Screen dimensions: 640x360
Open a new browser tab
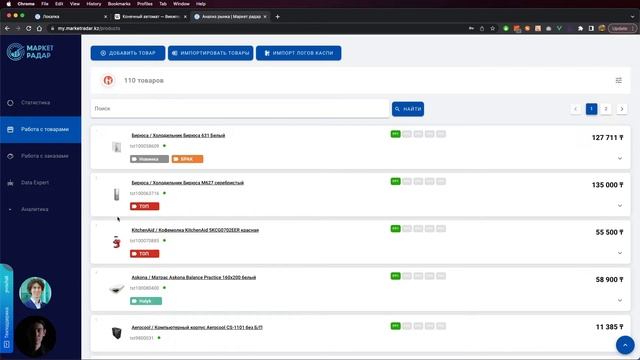(x=278, y=17)
